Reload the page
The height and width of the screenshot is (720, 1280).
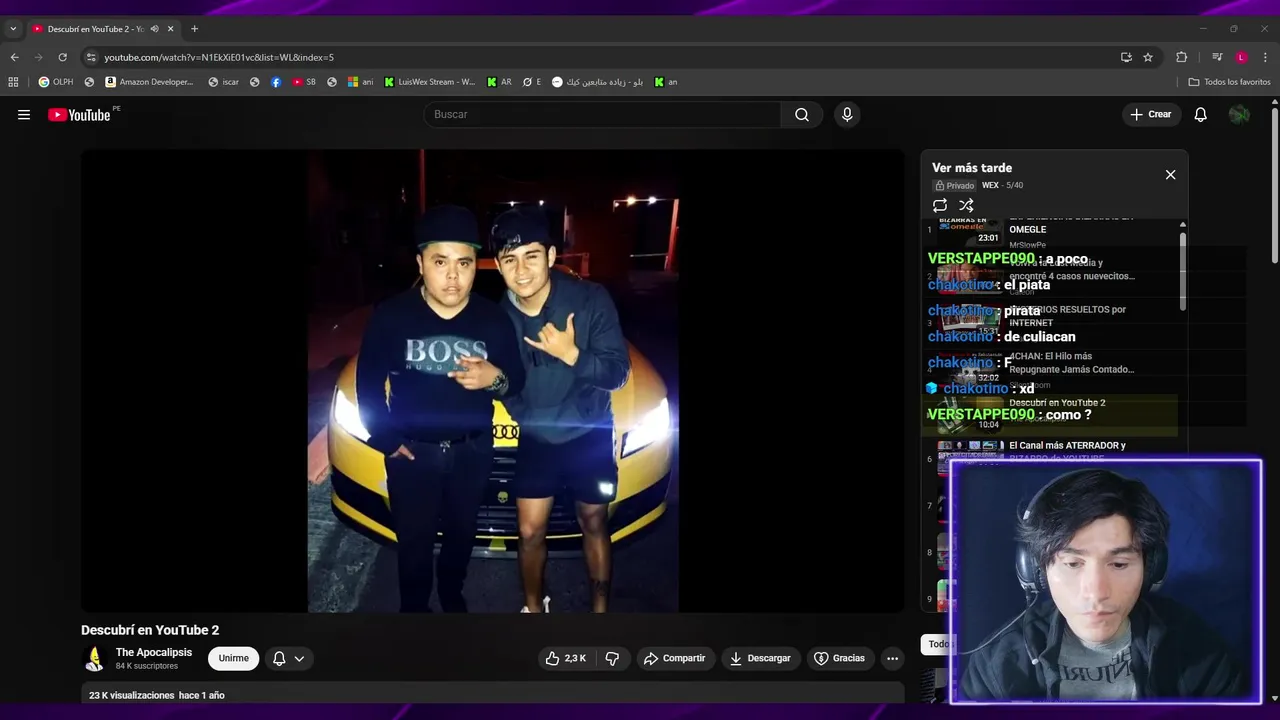click(62, 57)
